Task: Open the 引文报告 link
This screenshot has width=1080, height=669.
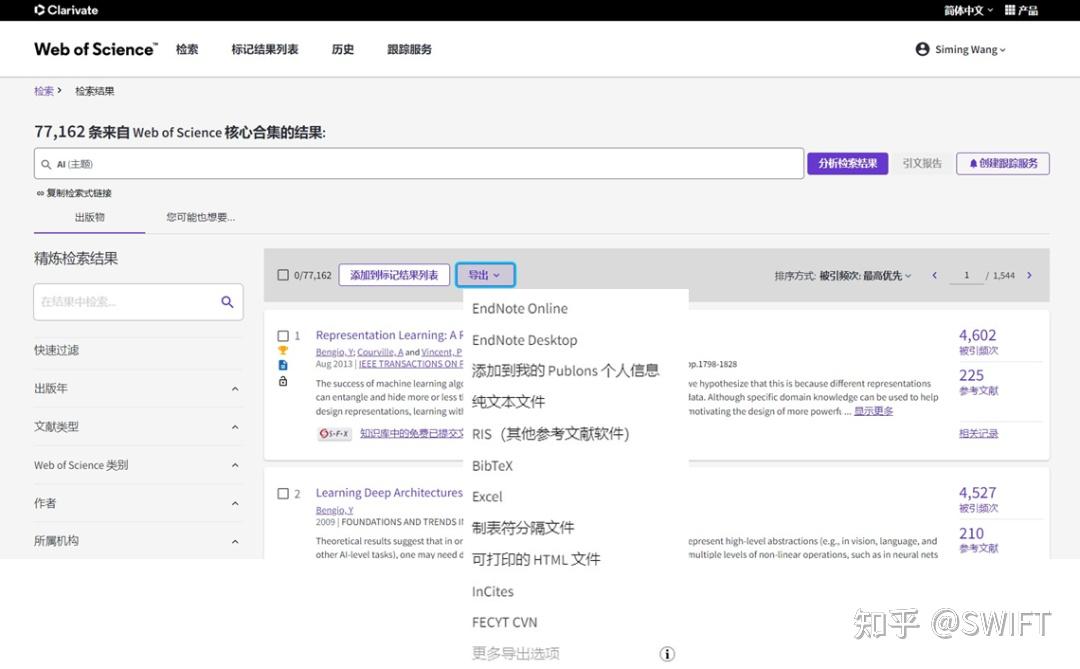Action: (922, 164)
